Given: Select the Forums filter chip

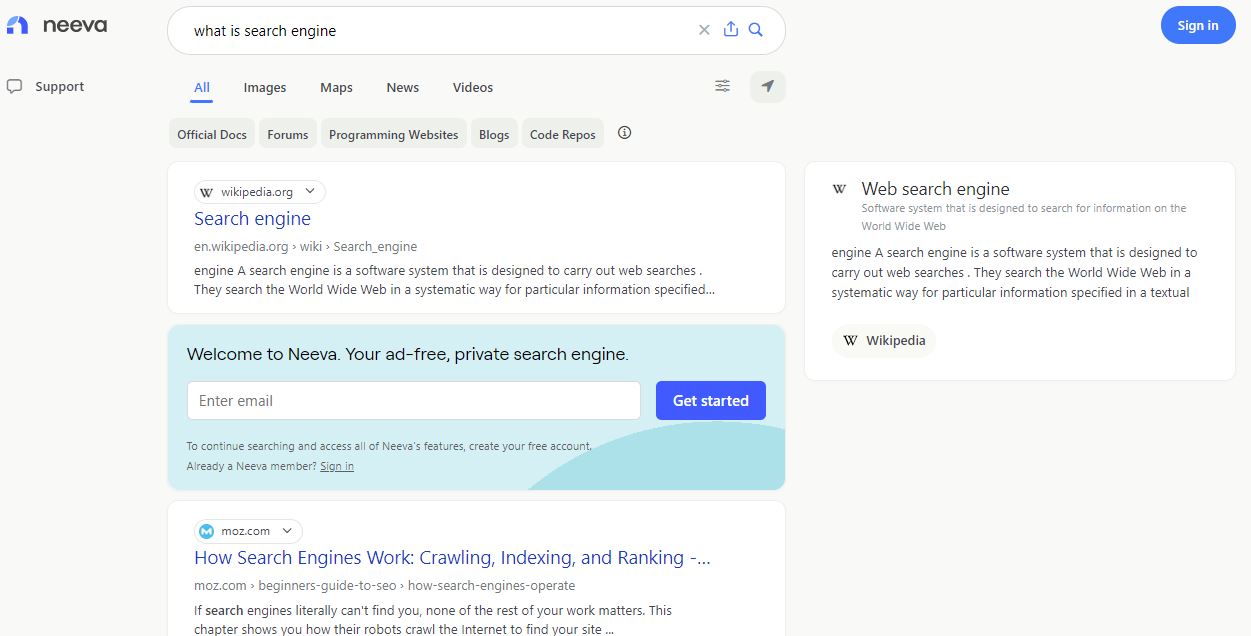Looking at the screenshot, I should pos(288,134).
